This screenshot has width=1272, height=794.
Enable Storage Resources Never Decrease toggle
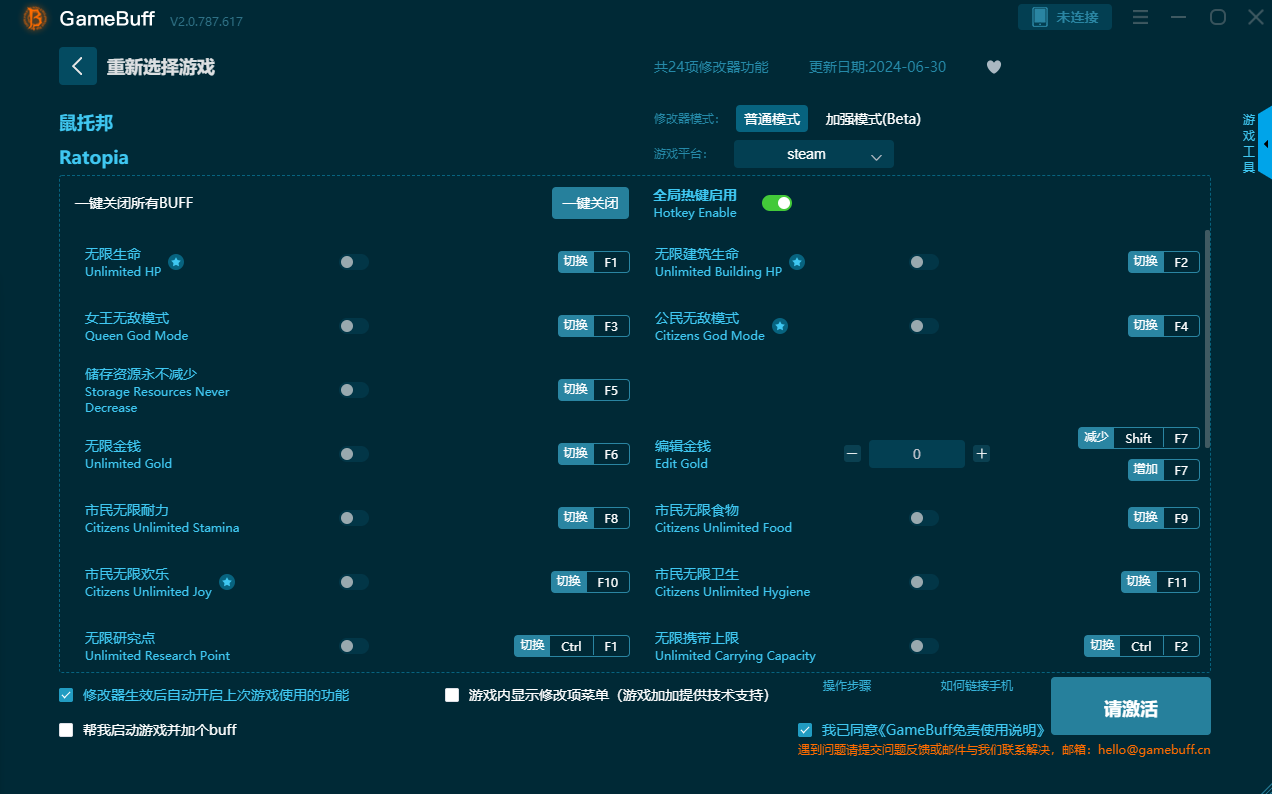point(354,390)
